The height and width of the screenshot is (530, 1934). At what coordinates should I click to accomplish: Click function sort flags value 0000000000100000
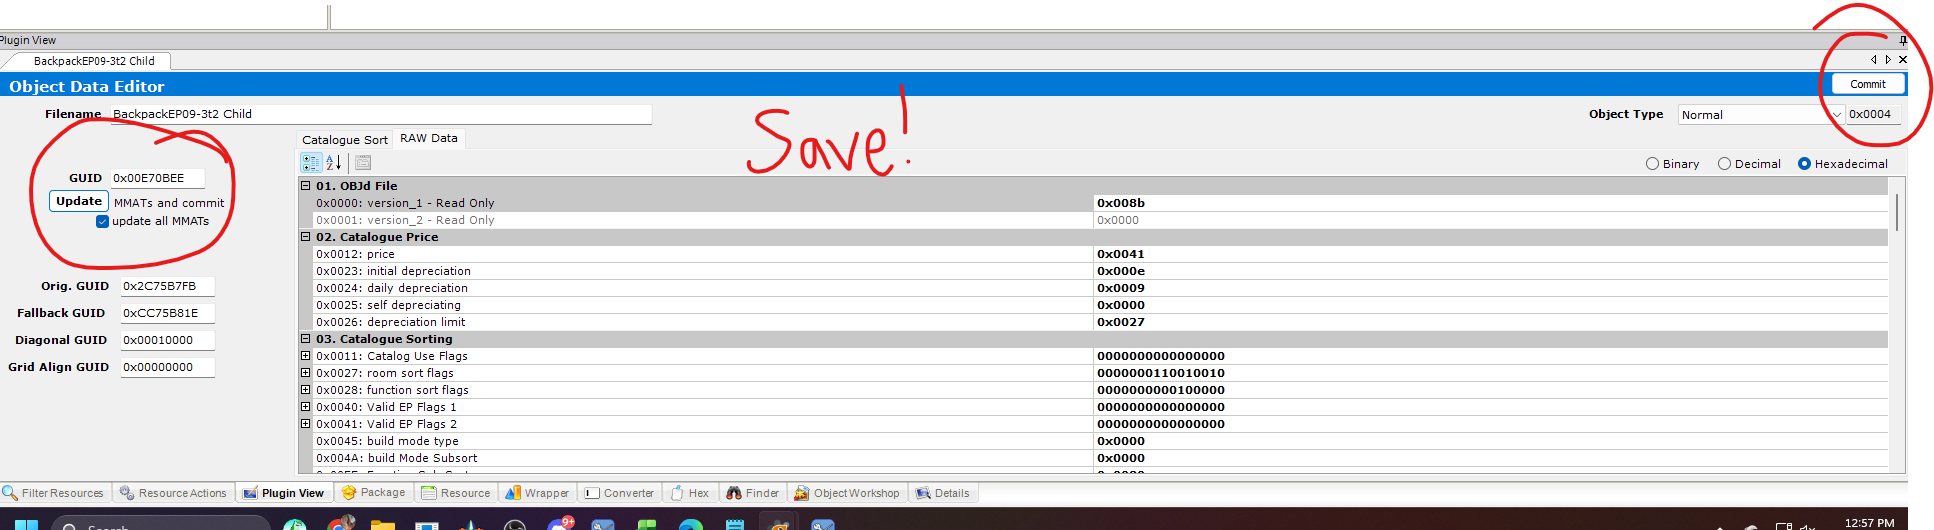click(1490, 390)
